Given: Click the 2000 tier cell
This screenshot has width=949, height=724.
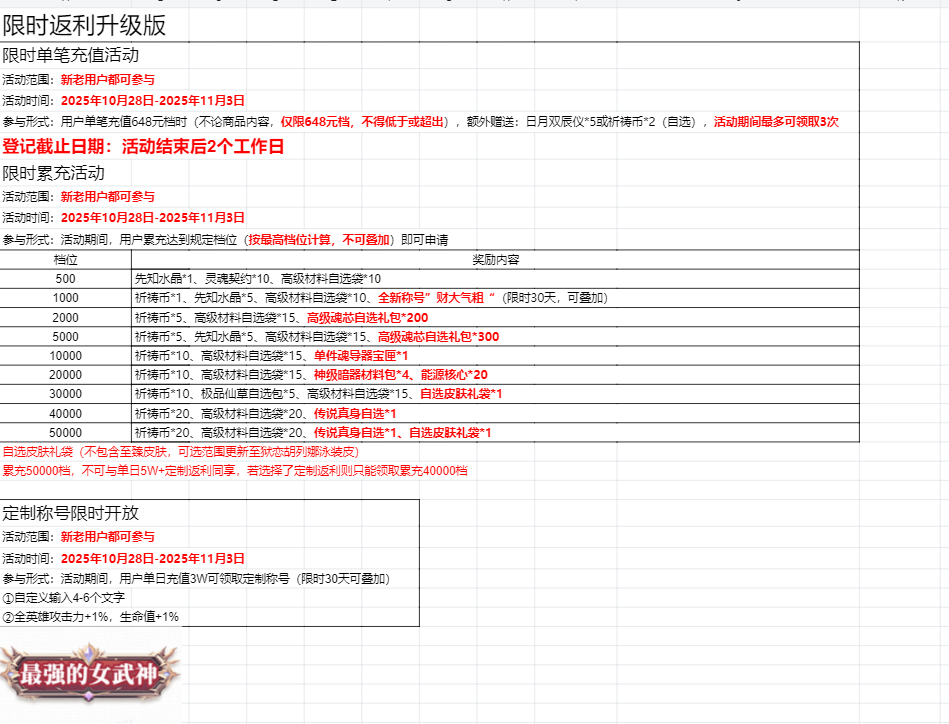Looking at the screenshot, I should [x=66, y=317].
